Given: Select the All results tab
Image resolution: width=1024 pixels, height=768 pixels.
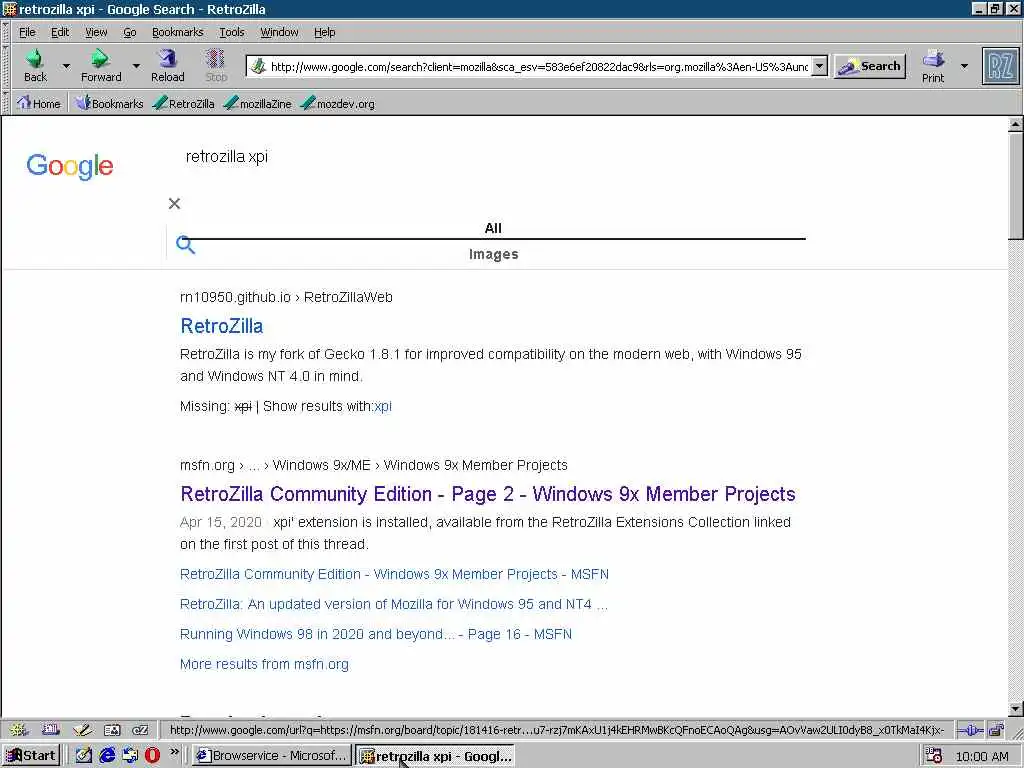Looking at the screenshot, I should tap(493, 228).
